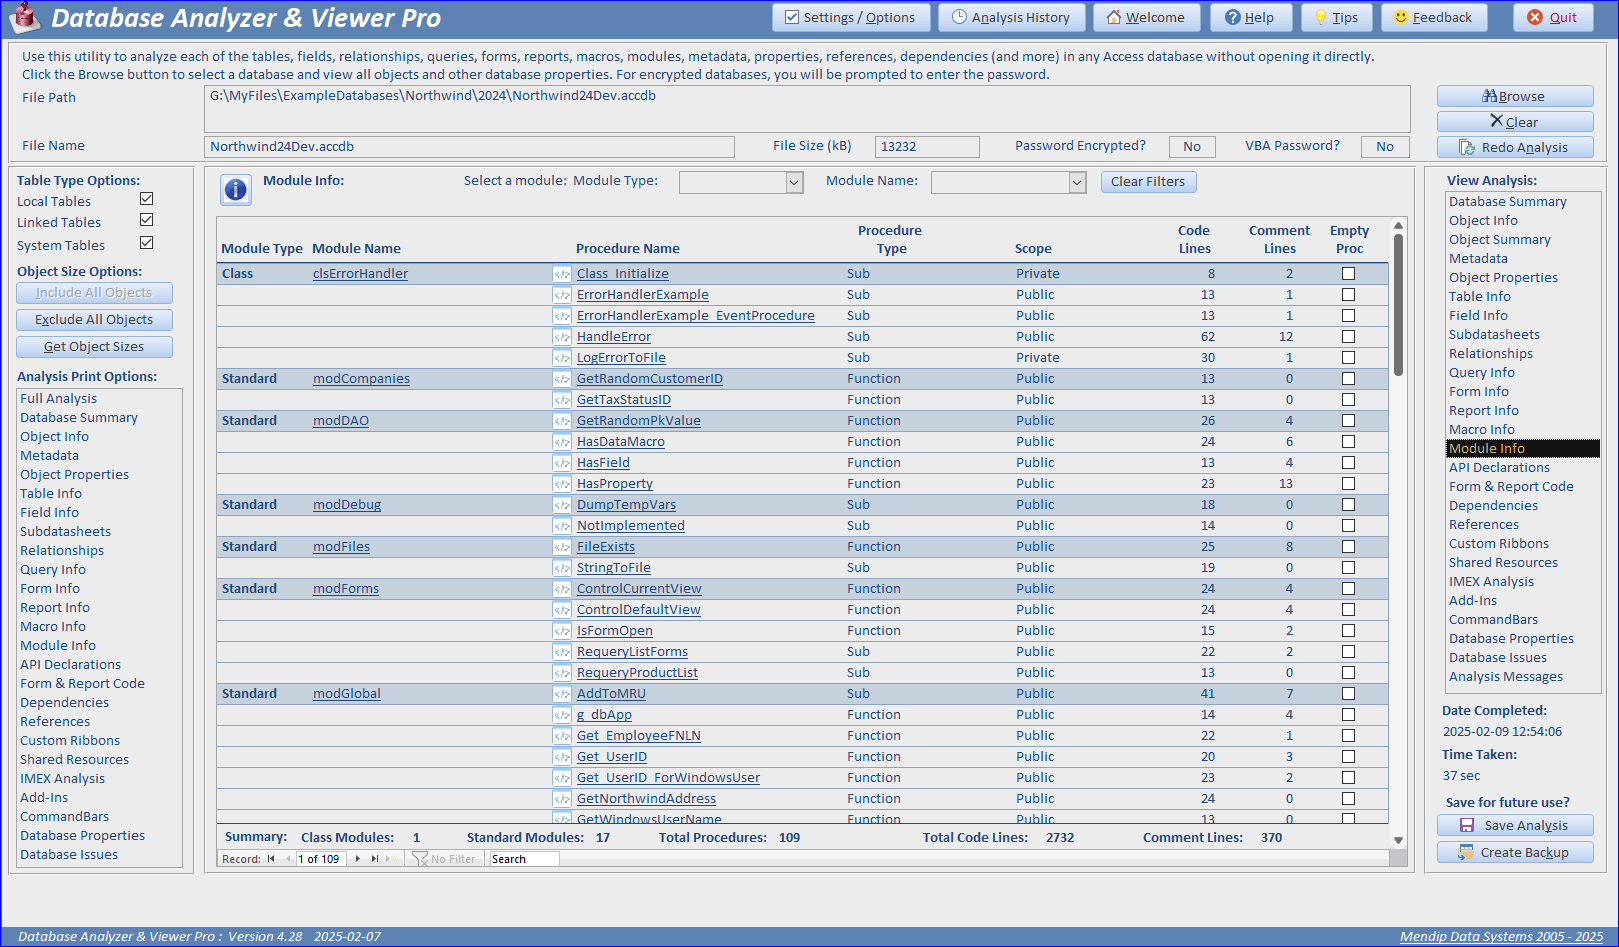
Task: Toggle the Local Tables checkbox
Action: pyautogui.click(x=147, y=199)
